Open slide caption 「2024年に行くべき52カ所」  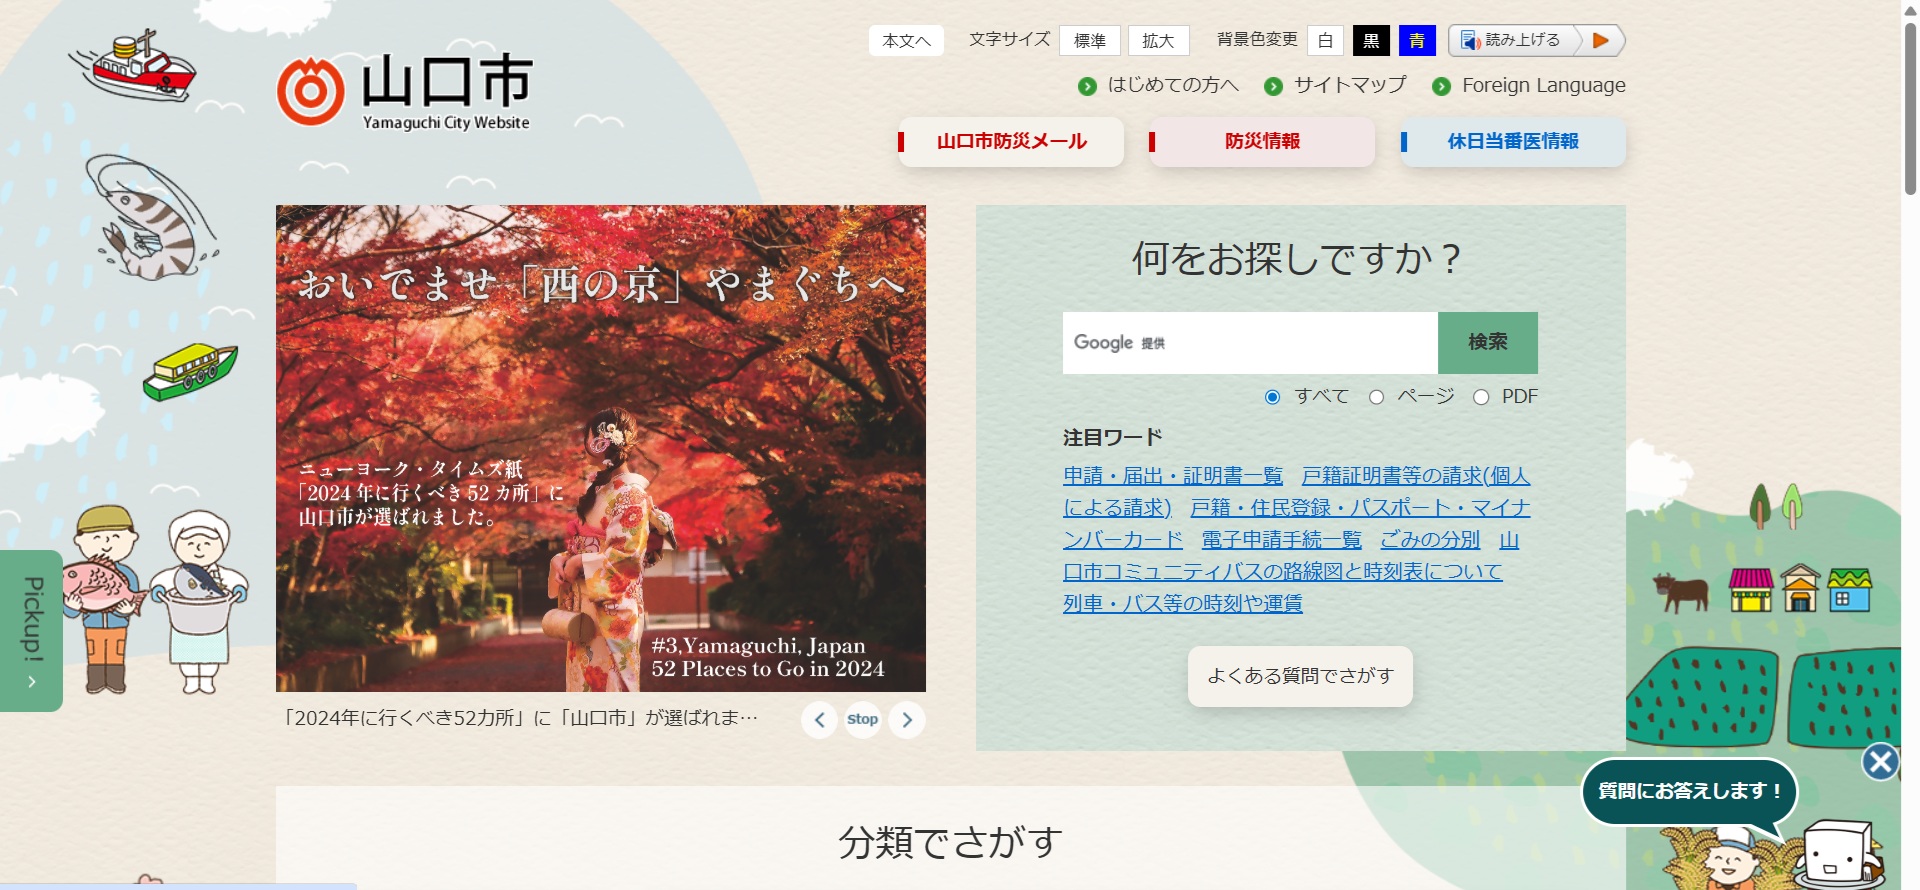coord(521,718)
